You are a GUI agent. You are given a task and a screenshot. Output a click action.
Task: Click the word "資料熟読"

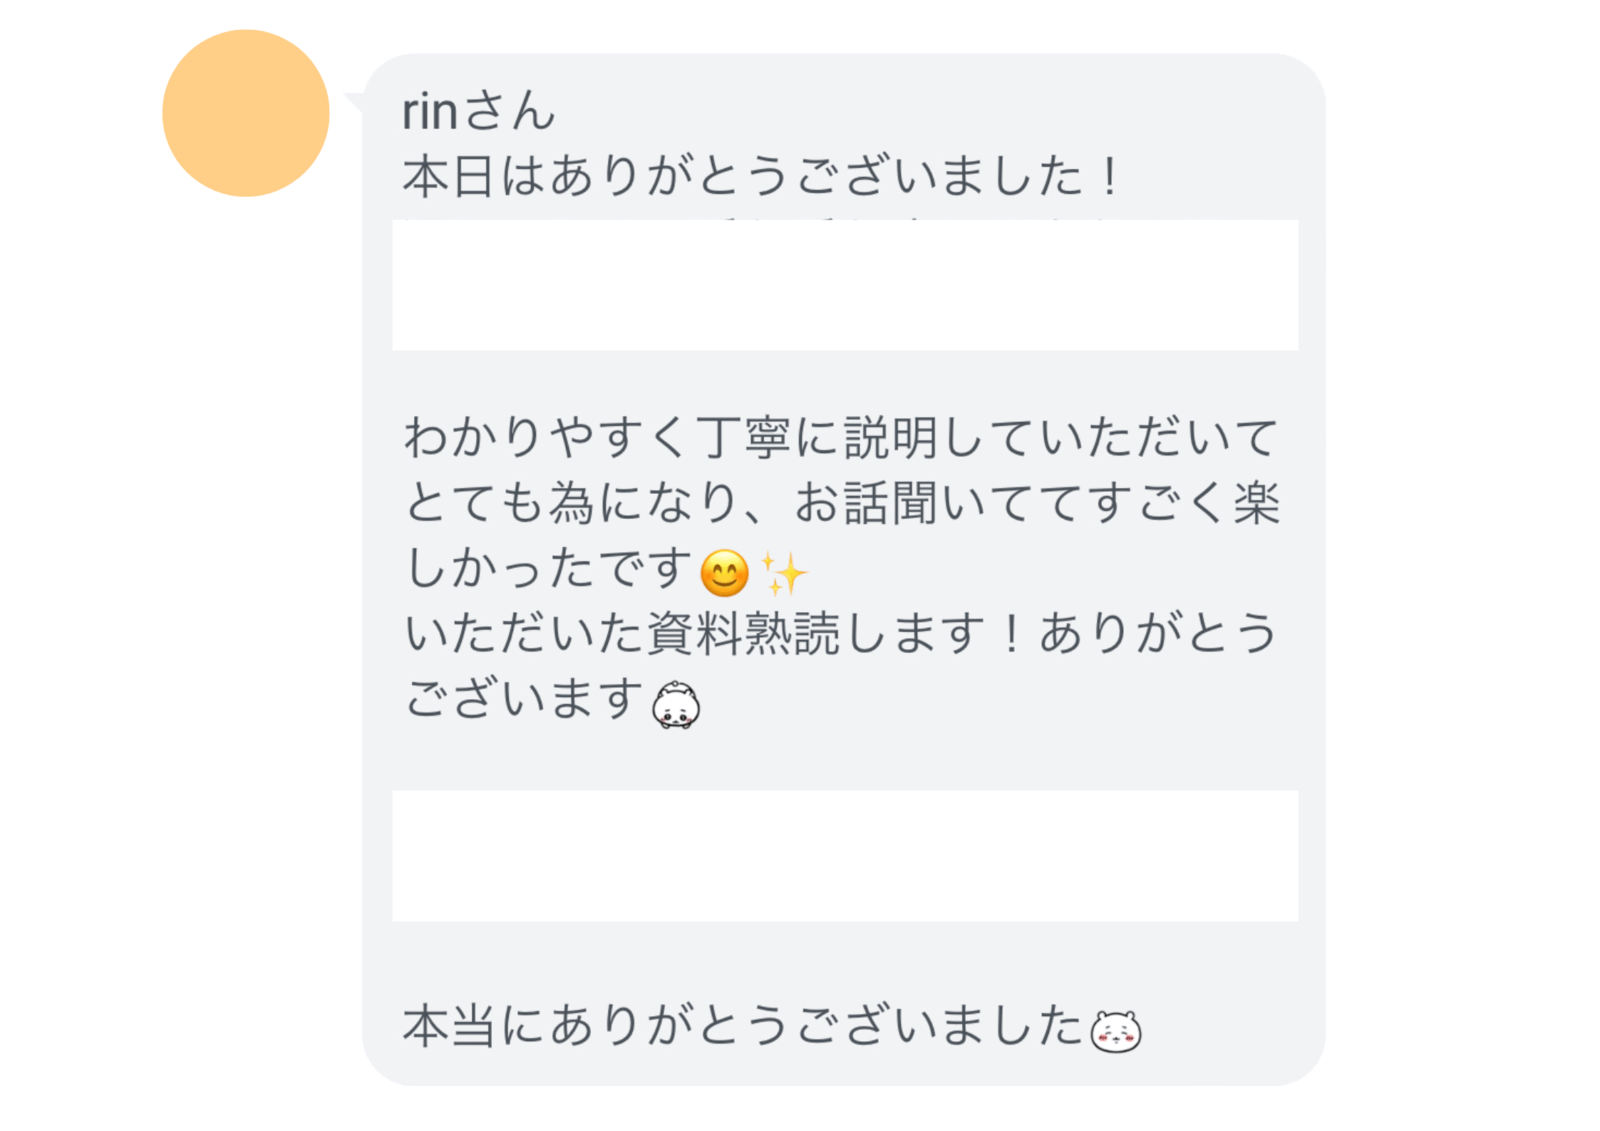742,634
